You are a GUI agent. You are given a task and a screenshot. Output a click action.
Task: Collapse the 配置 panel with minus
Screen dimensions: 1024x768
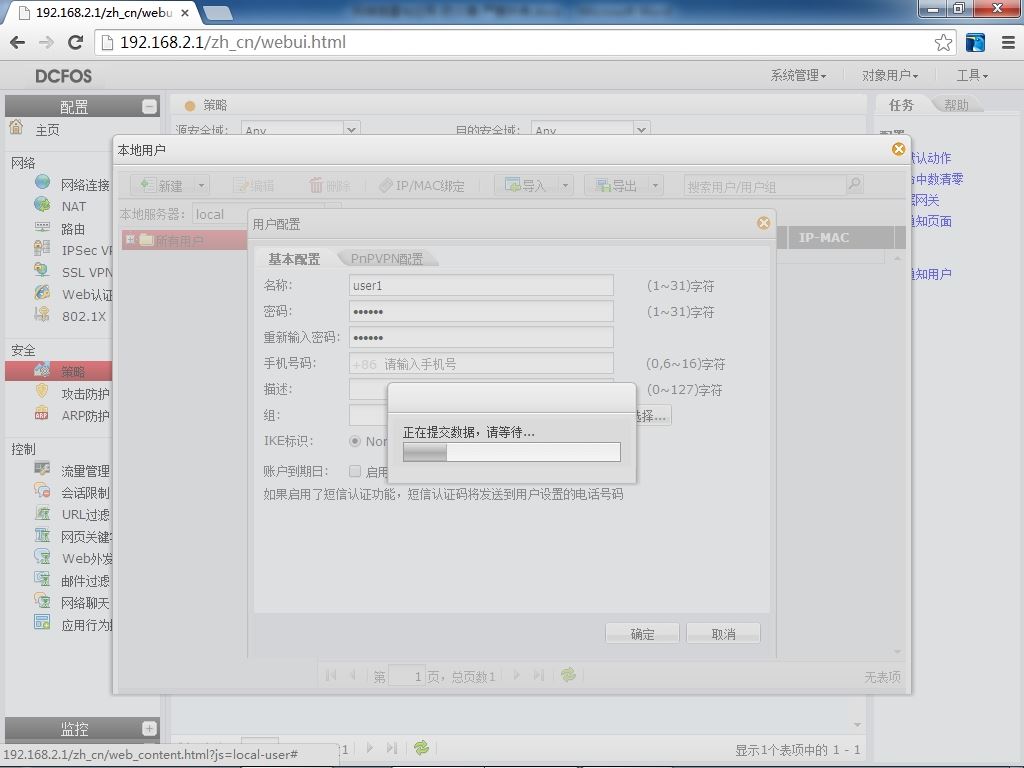point(149,106)
